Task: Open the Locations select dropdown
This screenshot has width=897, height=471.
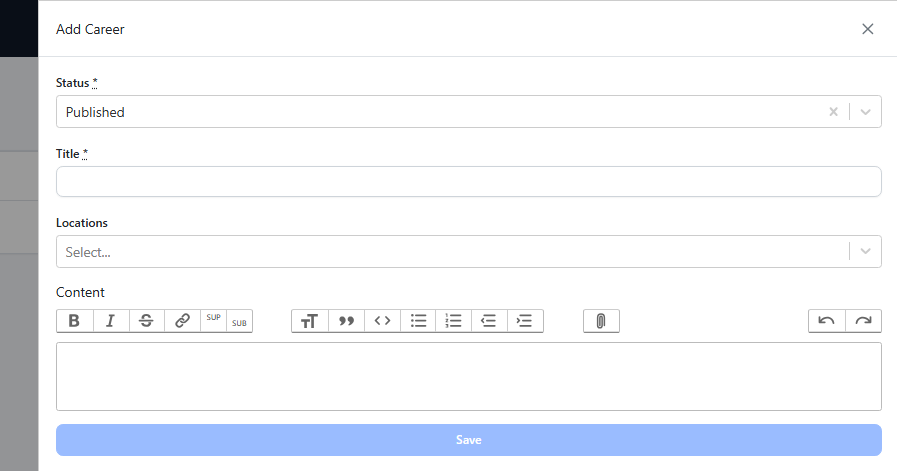Action: pyautogui.click(x=450, y=252)
